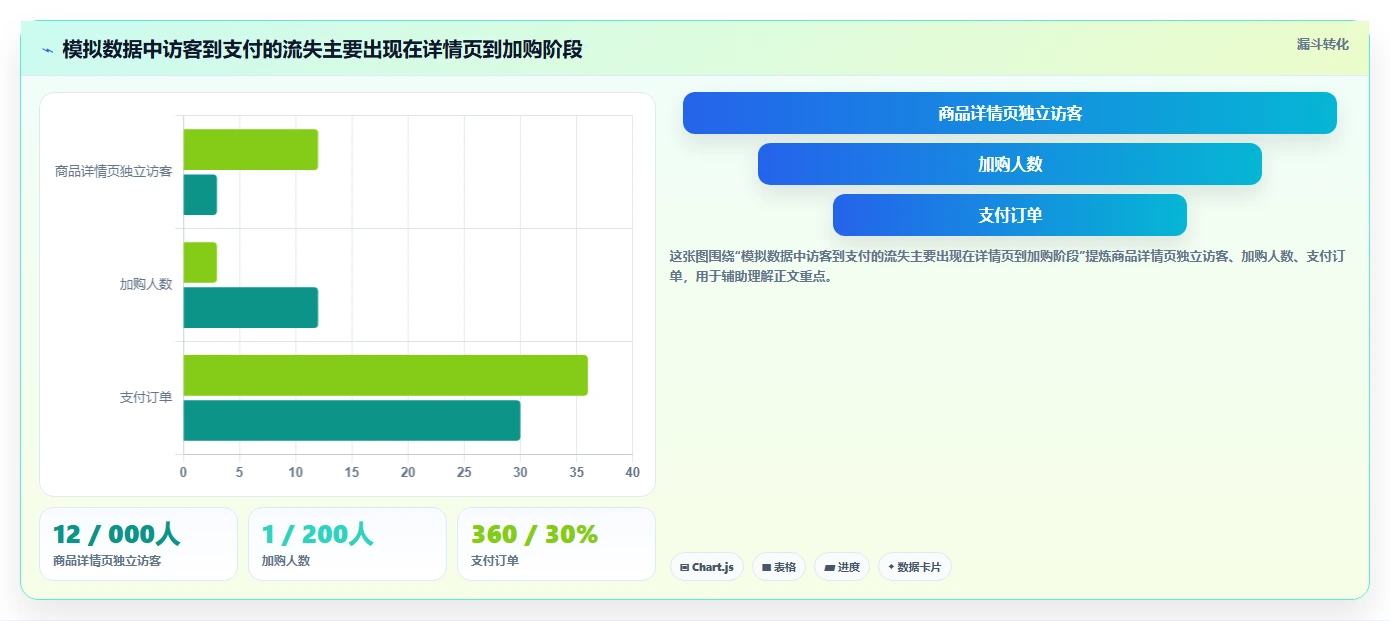Viewport: 1390px width, 621px height.
Task: Select the 商品详情页独立访客 funnel stage bar
Action: coord(1010,113)
